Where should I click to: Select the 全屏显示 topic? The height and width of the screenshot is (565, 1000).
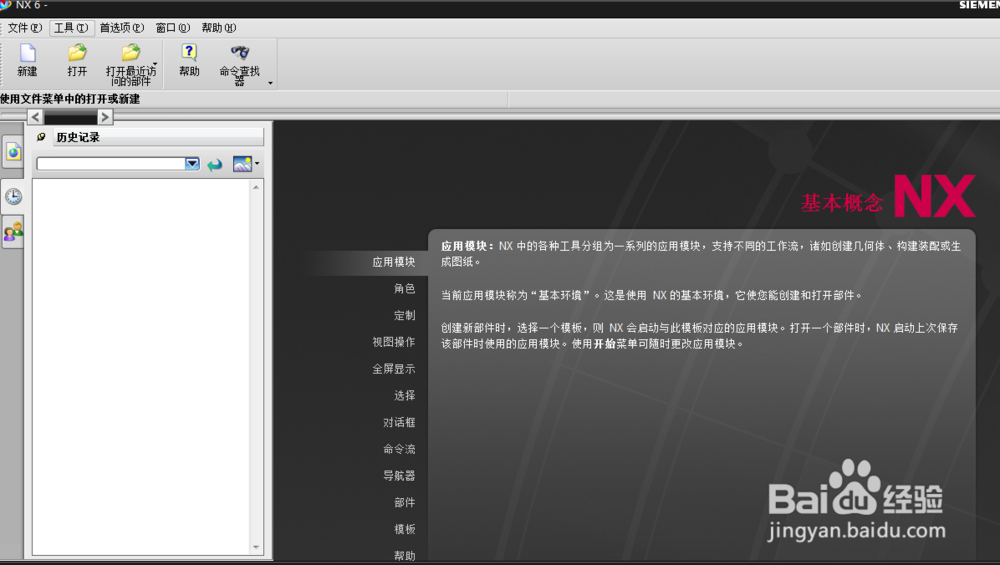tap(393, 369)
